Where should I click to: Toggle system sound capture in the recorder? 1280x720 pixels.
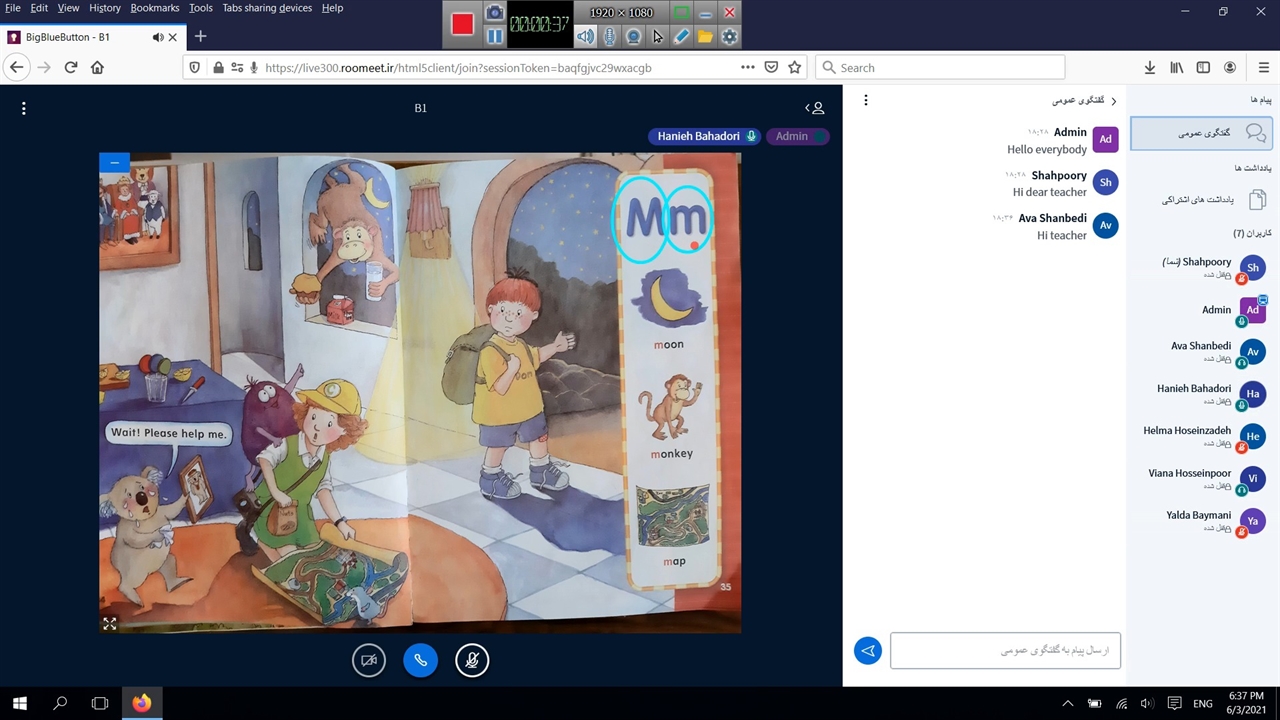(586, 36)
